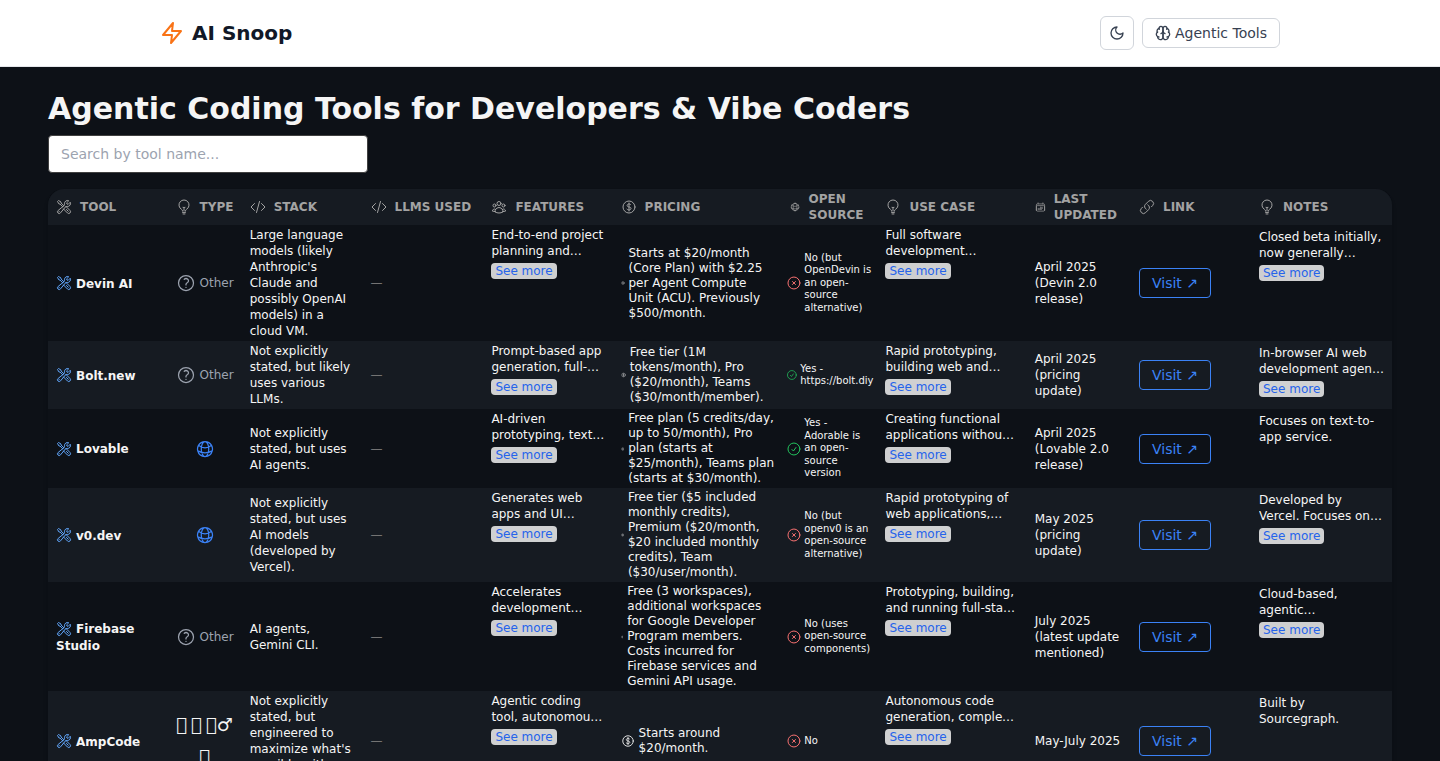
Task: Click the dollar icon beside Pricing header
Action: click(629, 207)
